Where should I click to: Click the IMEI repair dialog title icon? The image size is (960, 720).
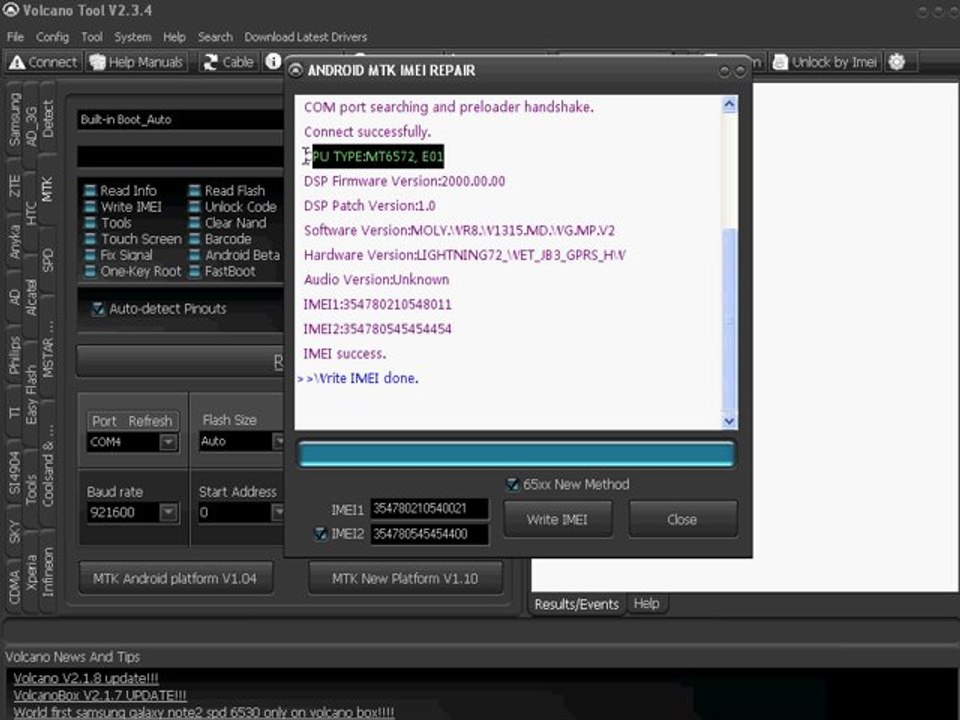click(x=295, y=70)
